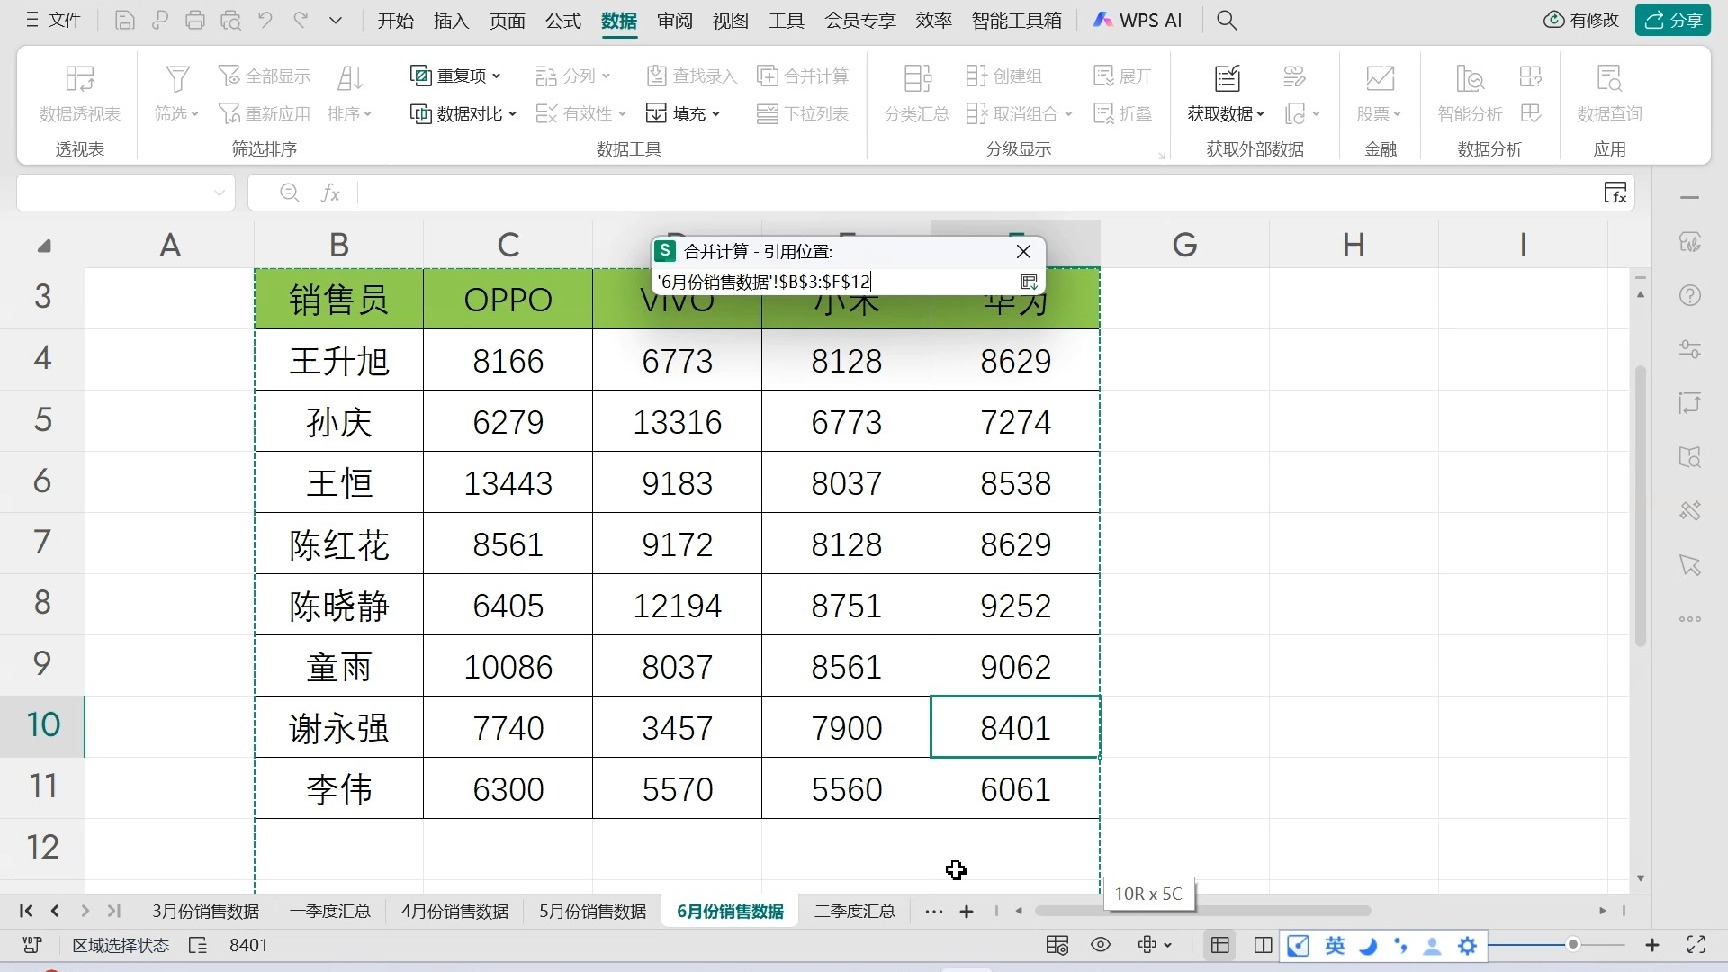Click the zoom in plus button
The image size is (1728, 972).
tap(1652, 945)
